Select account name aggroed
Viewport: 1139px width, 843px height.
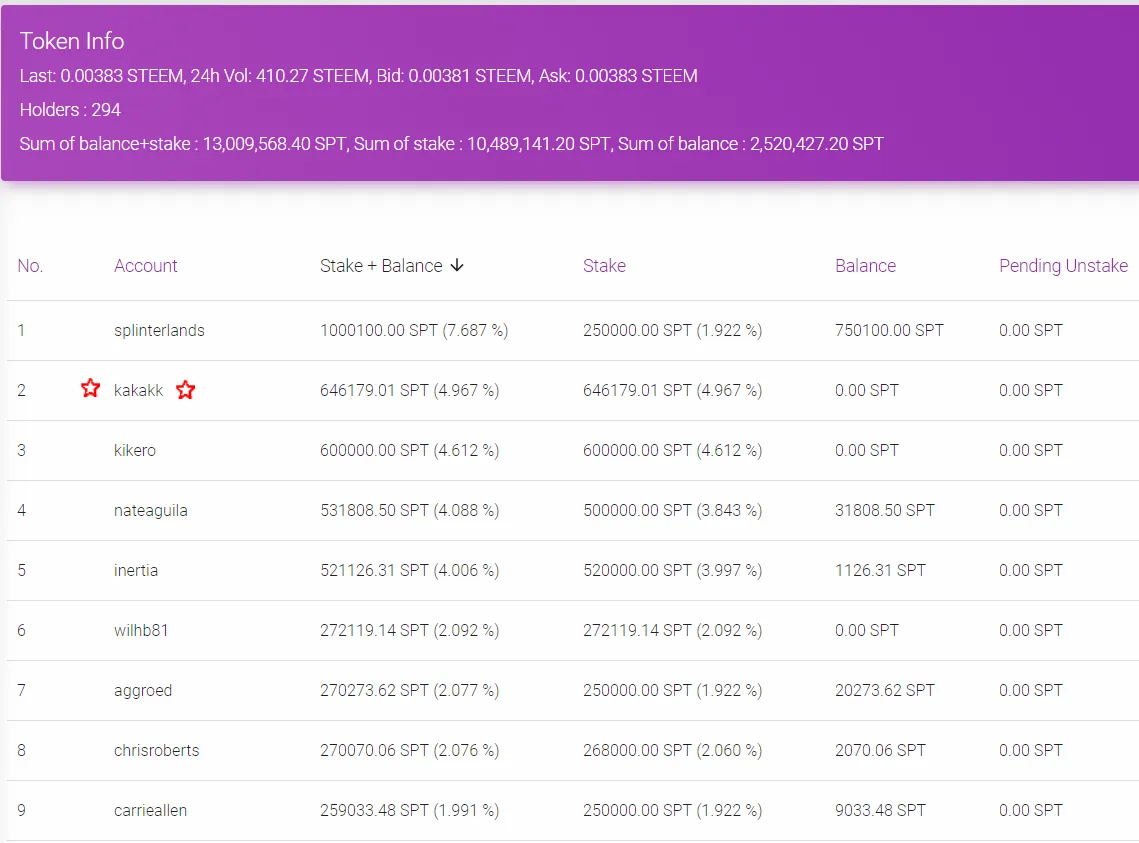click(143, 691)
